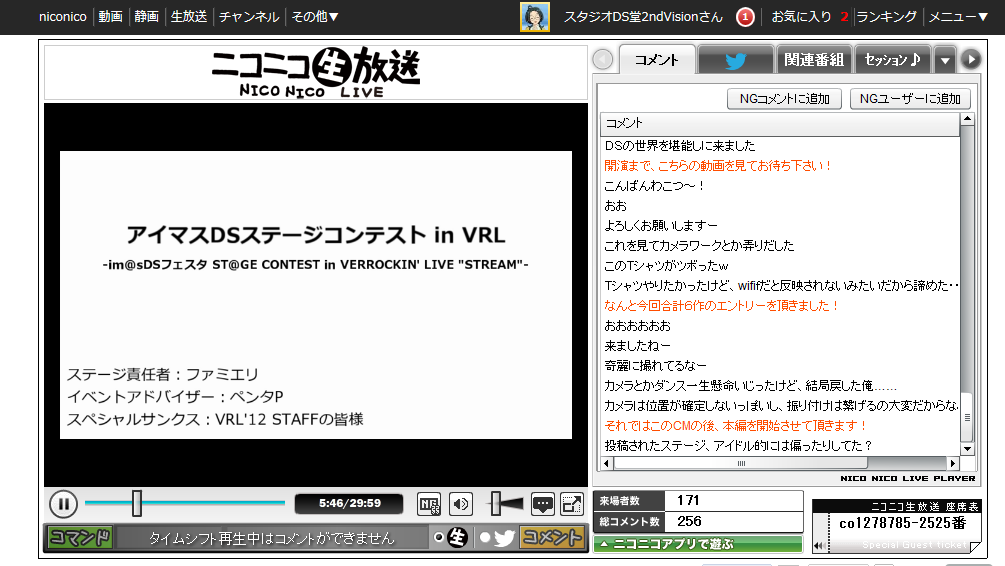Open the コマンド command button
1005x566 pixels.
[81, 537]
